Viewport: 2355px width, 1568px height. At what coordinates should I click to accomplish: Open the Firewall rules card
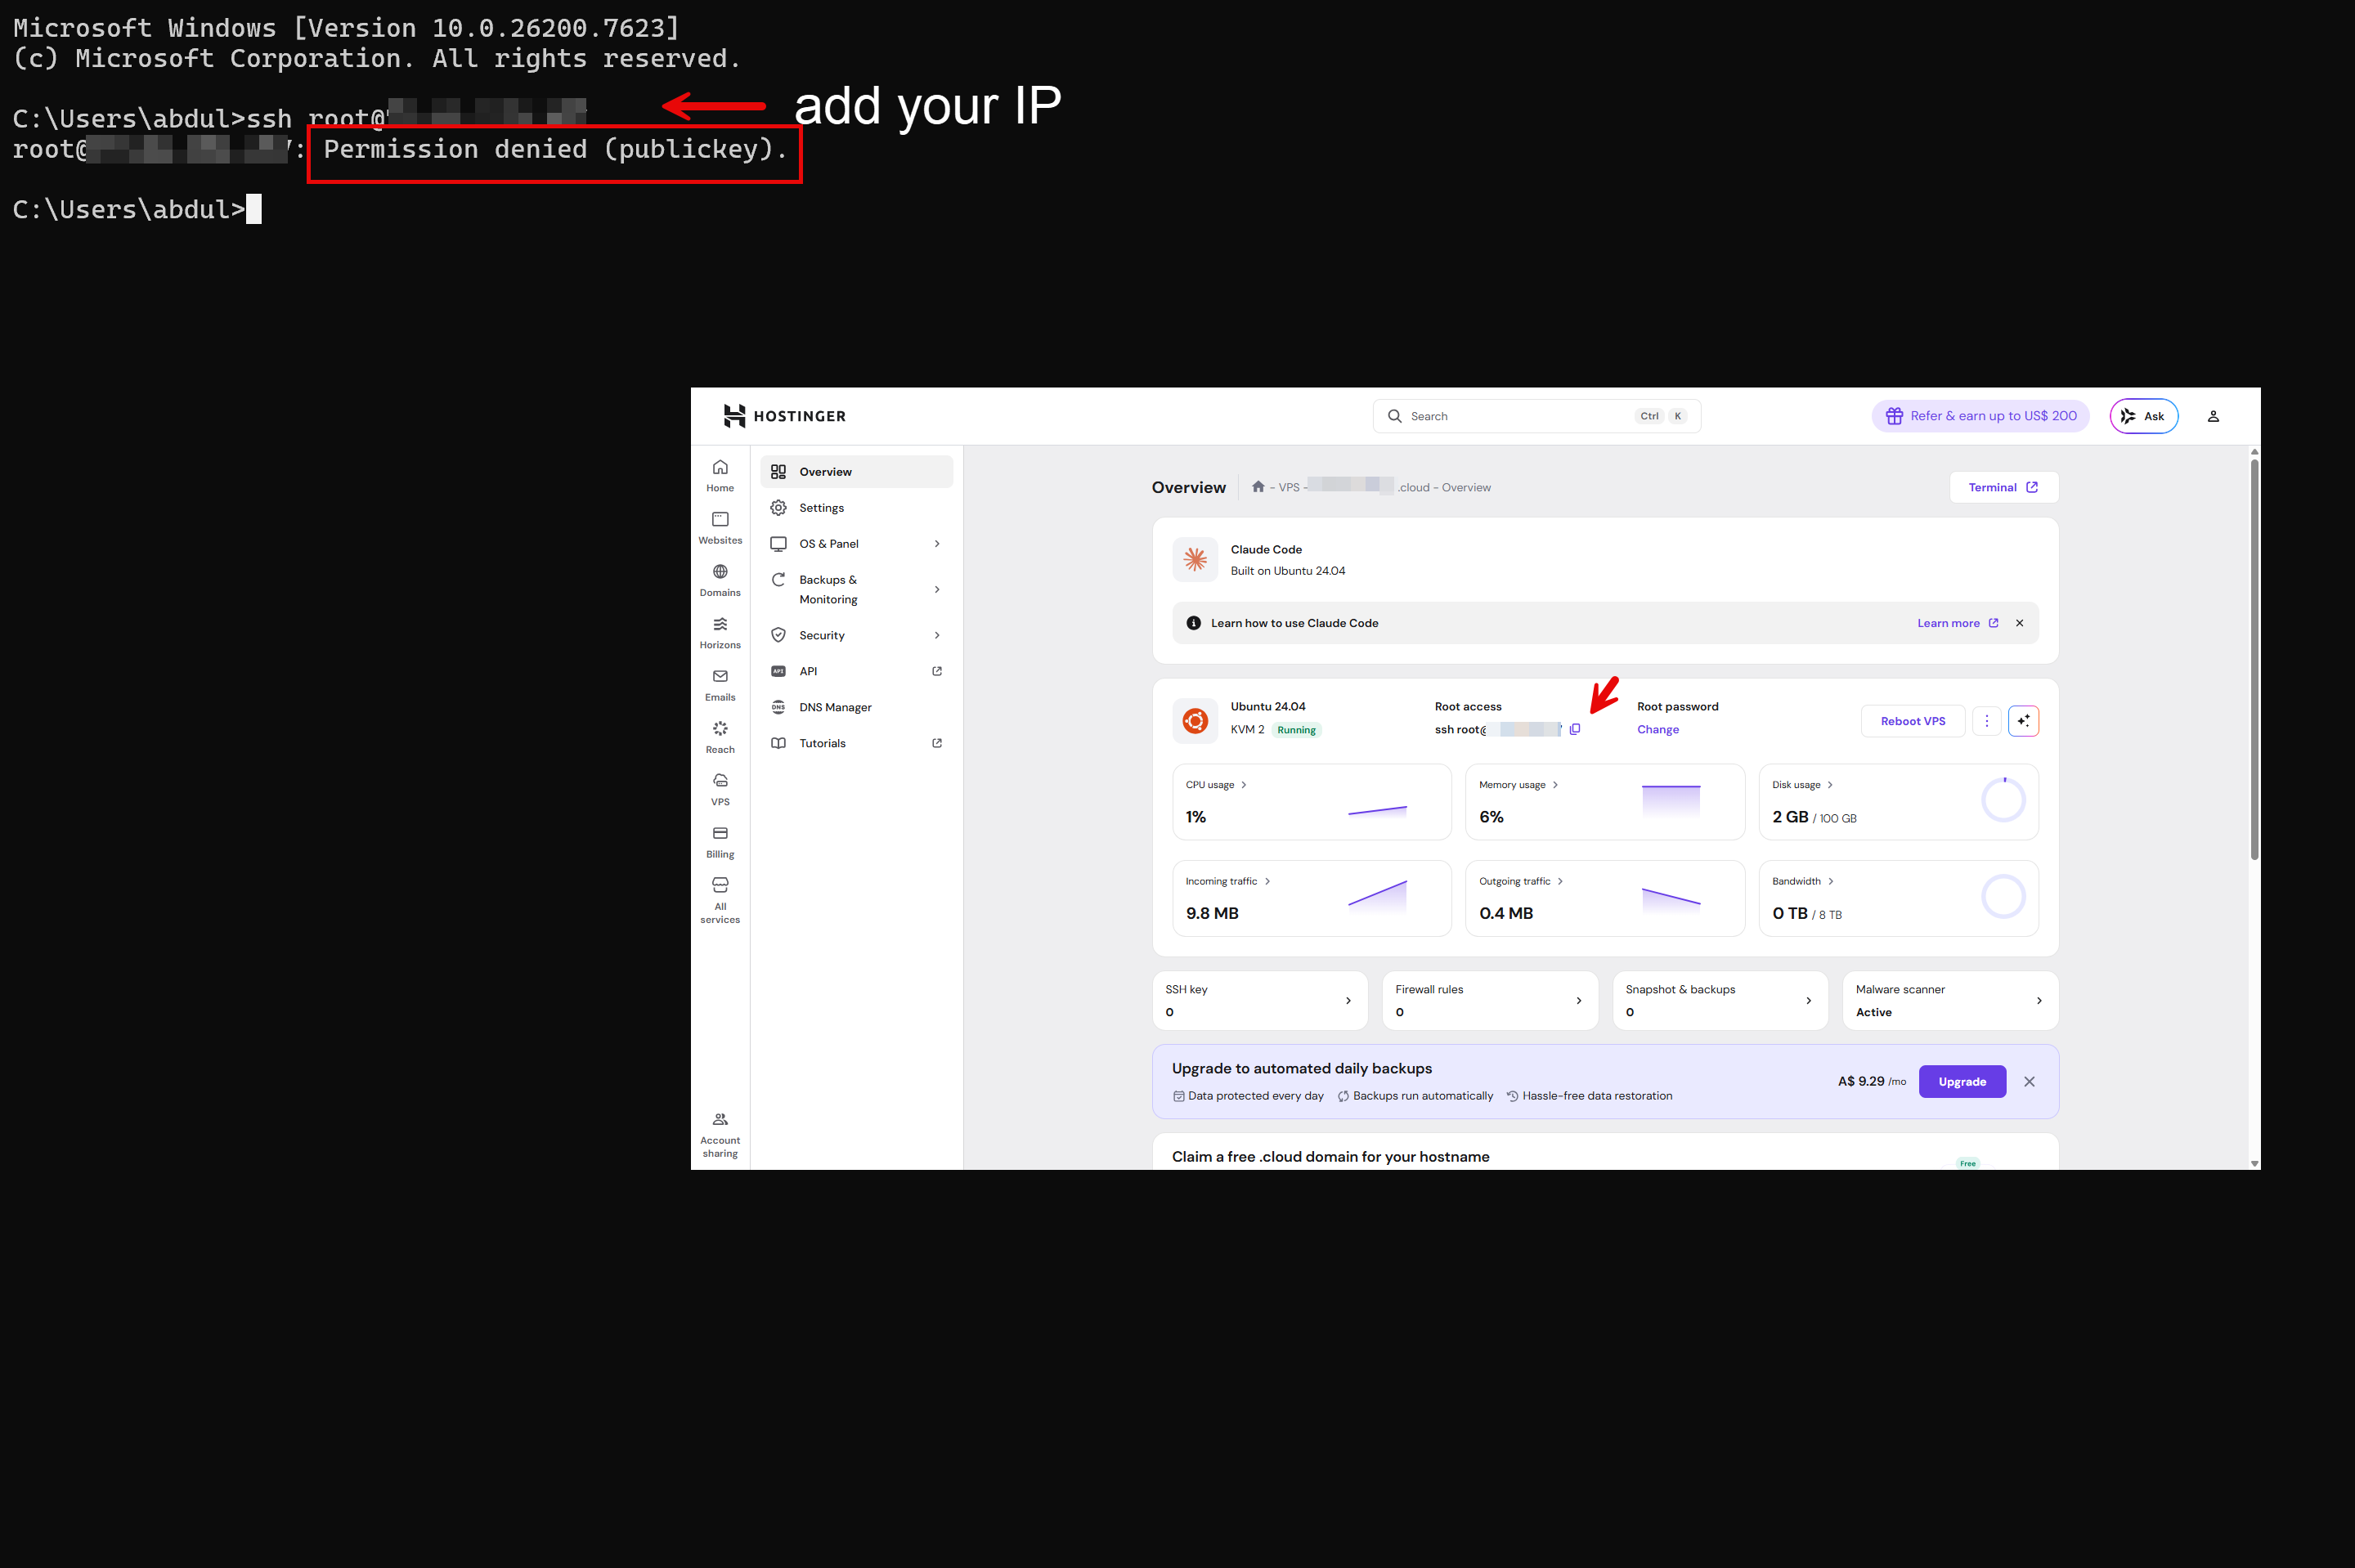(1490, 1001)
